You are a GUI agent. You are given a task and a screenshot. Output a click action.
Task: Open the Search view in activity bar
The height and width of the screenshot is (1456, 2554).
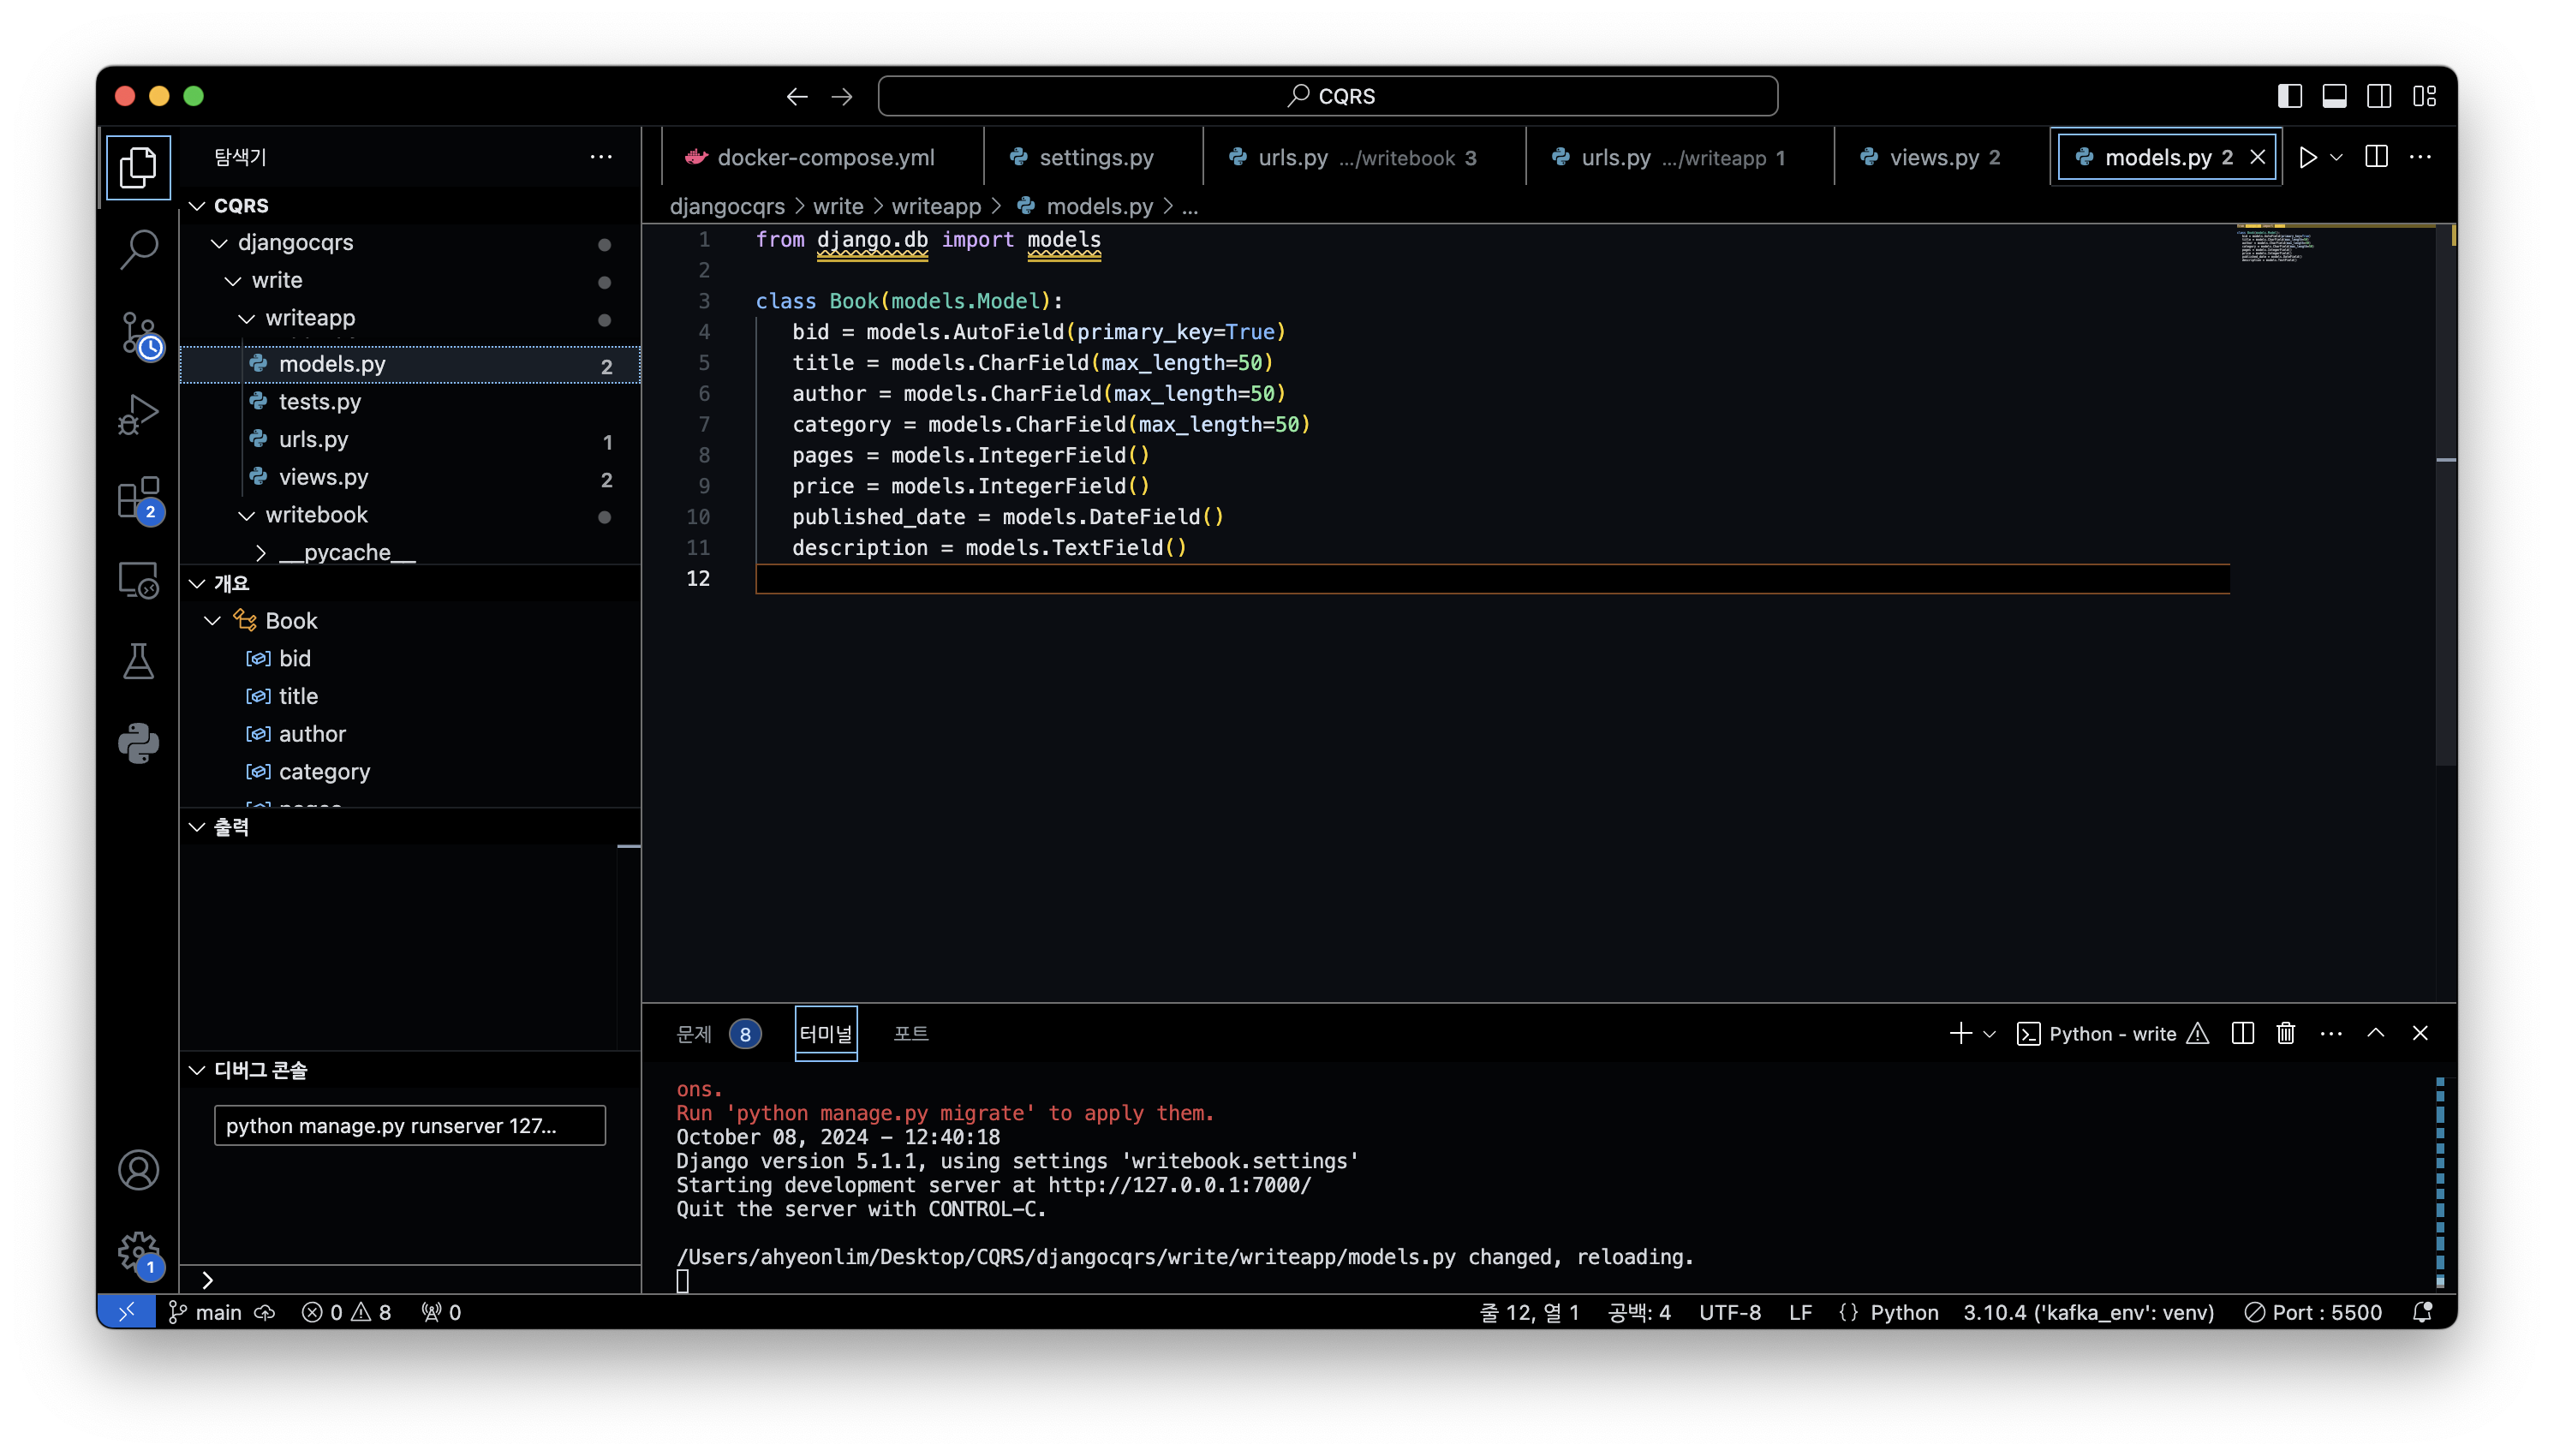click(138, 248)
